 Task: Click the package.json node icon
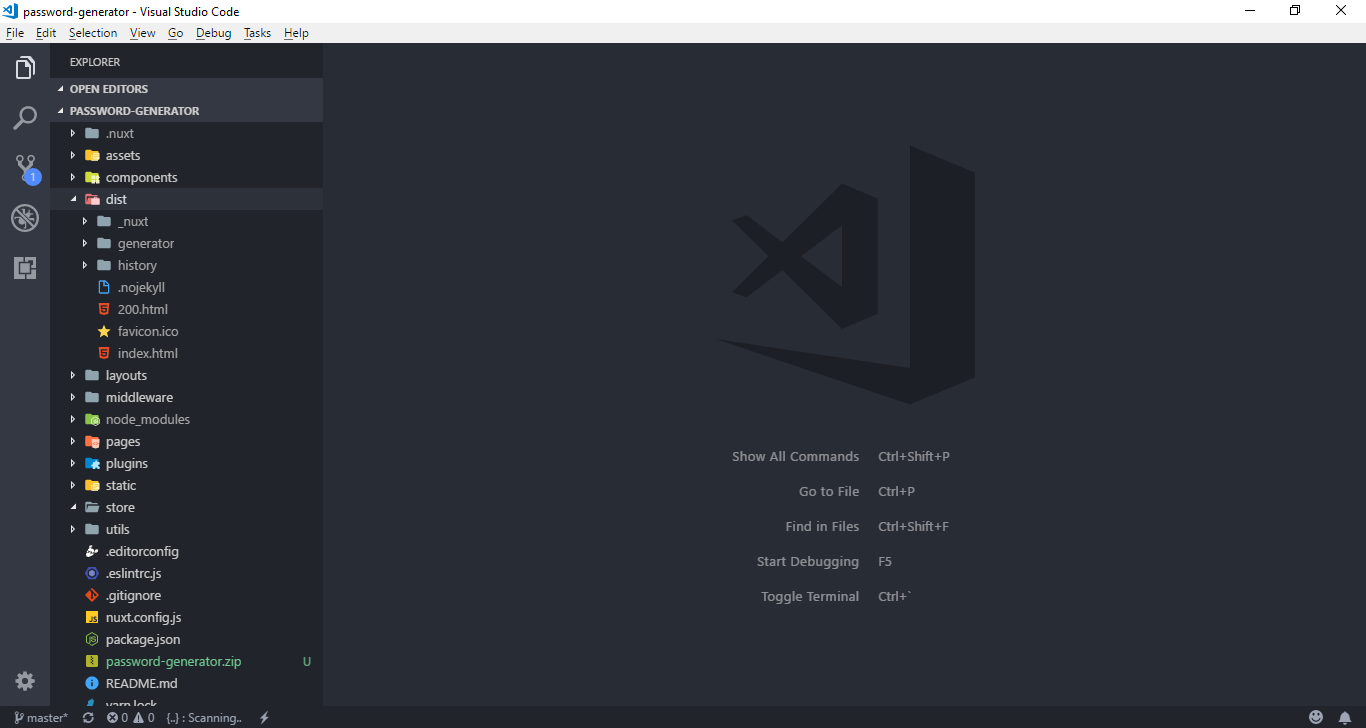92,639
